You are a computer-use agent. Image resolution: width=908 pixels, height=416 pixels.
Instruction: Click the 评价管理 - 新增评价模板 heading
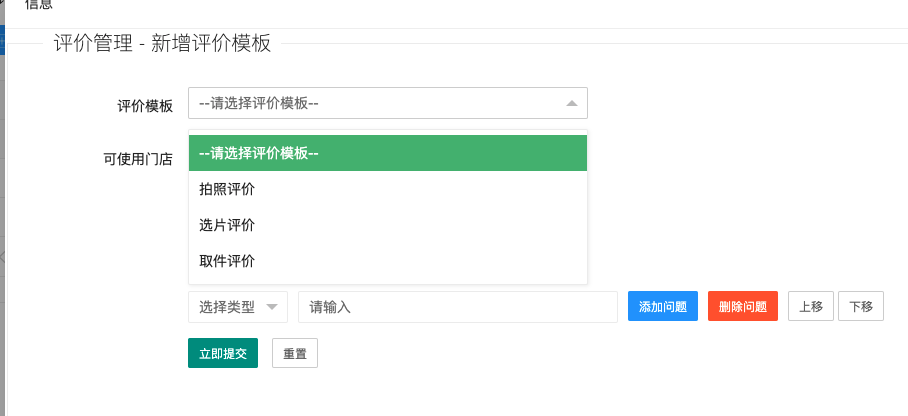[162, 43]
